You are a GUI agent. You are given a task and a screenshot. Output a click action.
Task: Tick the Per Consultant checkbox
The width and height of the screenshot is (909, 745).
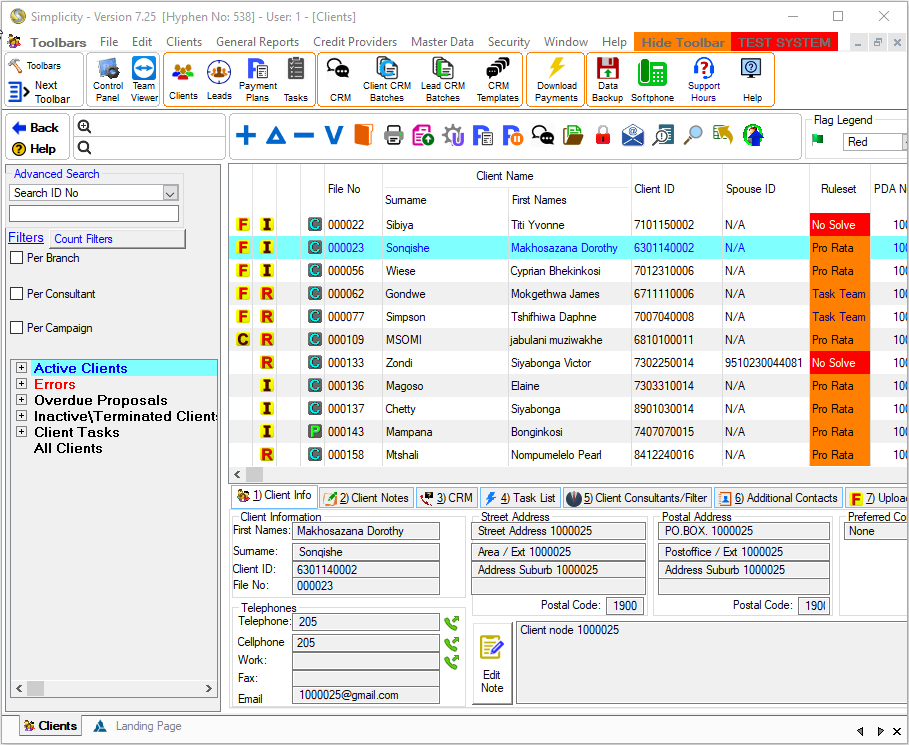click(x=16, y=294)
